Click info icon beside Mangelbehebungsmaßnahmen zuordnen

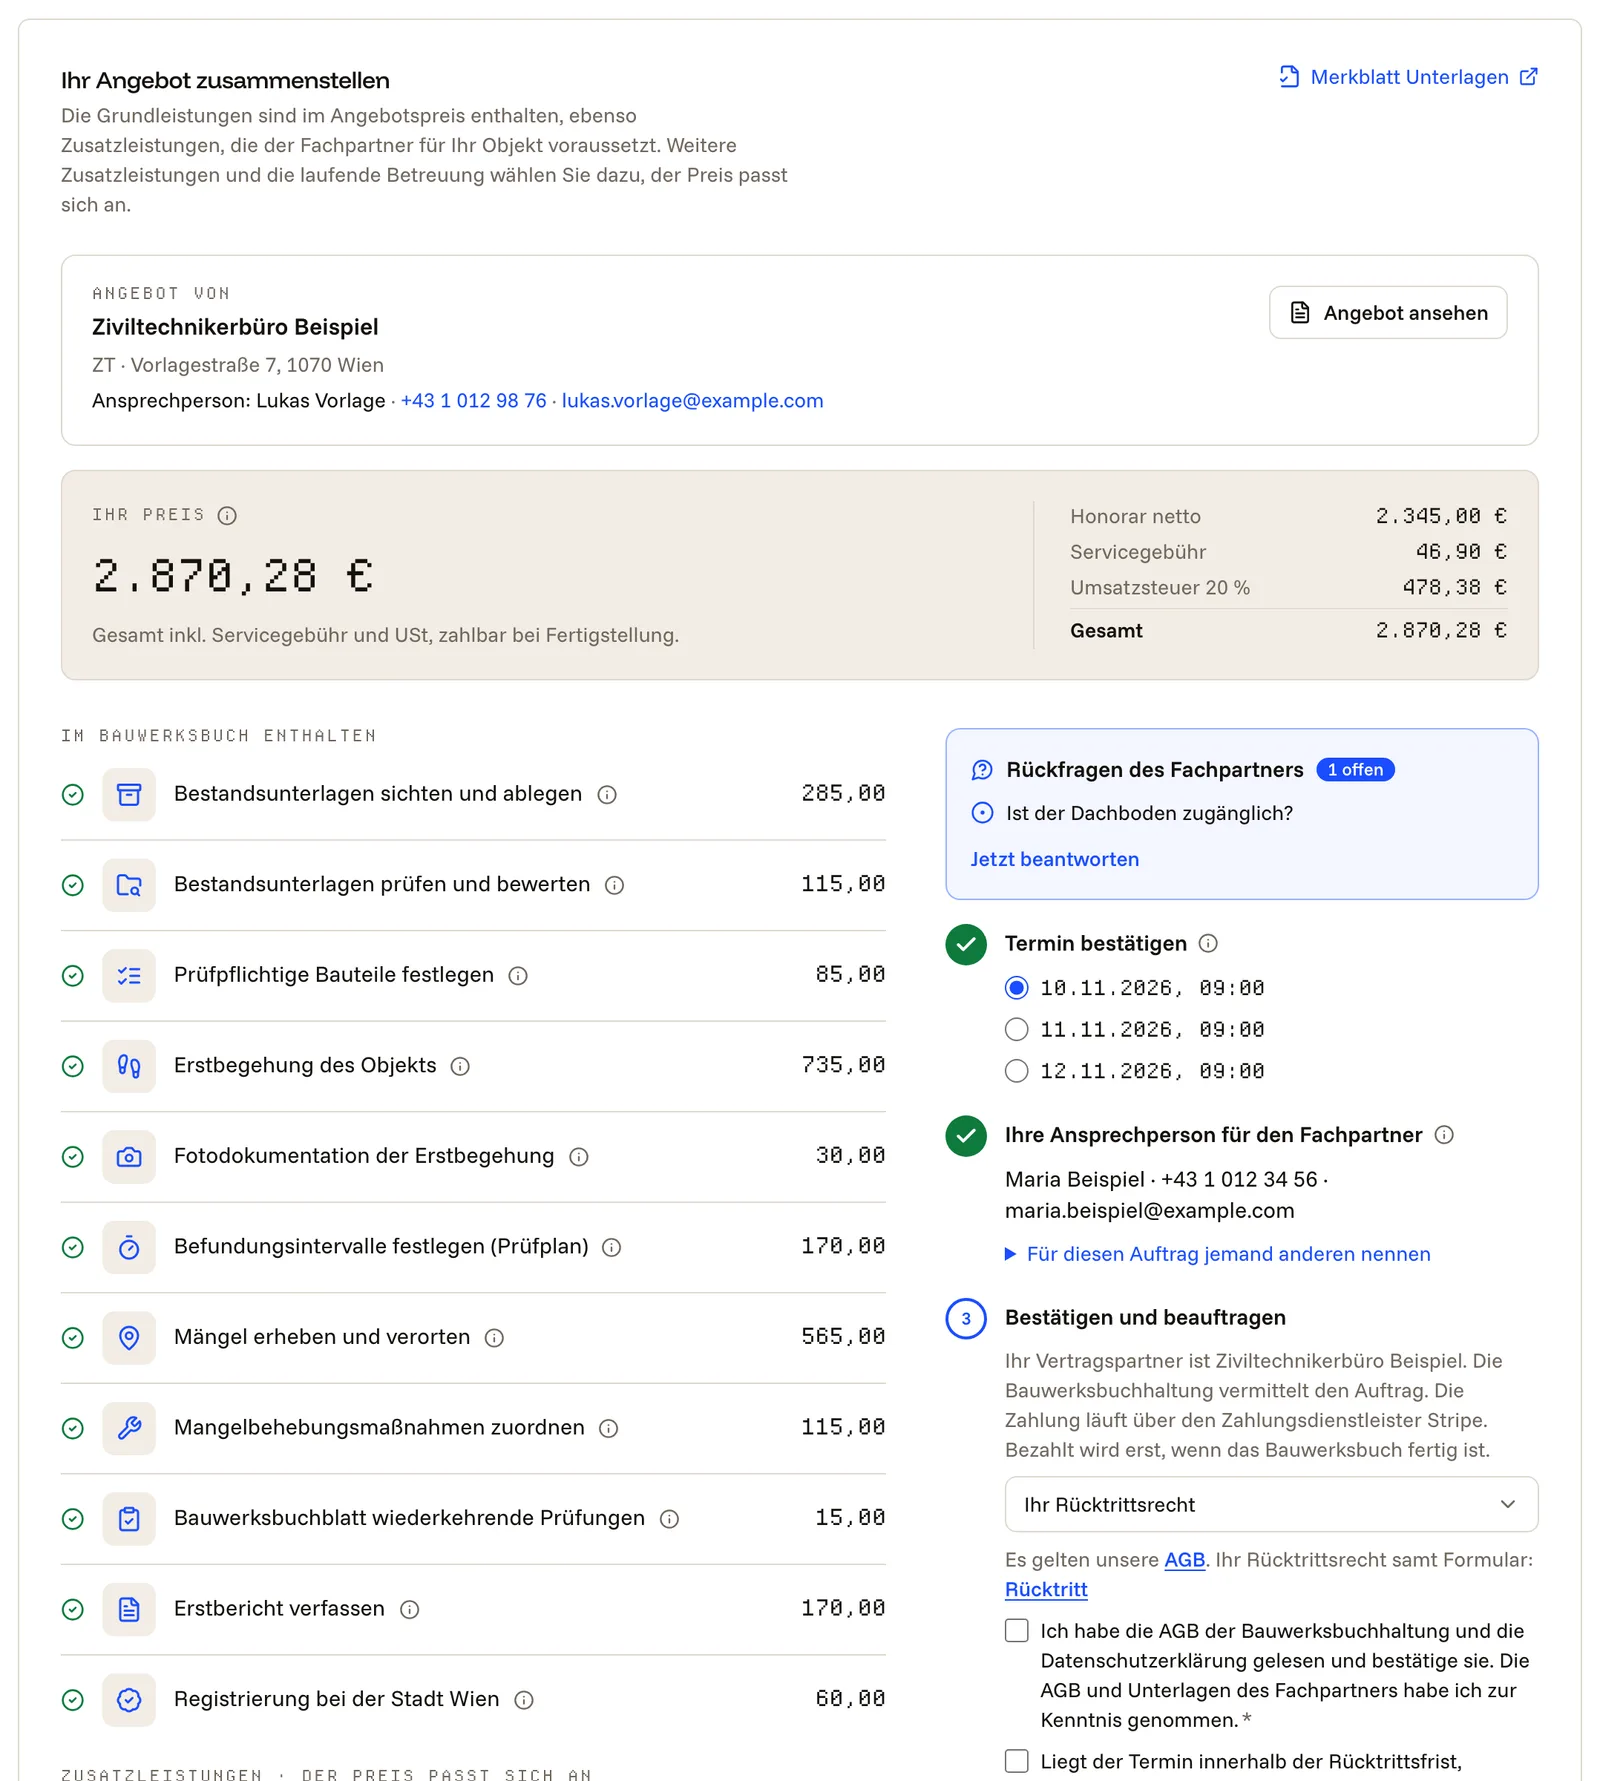(x=609, y=1428)
